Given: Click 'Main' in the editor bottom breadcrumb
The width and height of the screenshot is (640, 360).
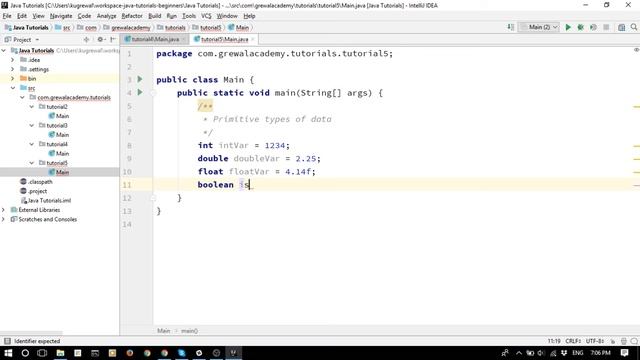Looking at the screenshot, I should tap(163, 331).
